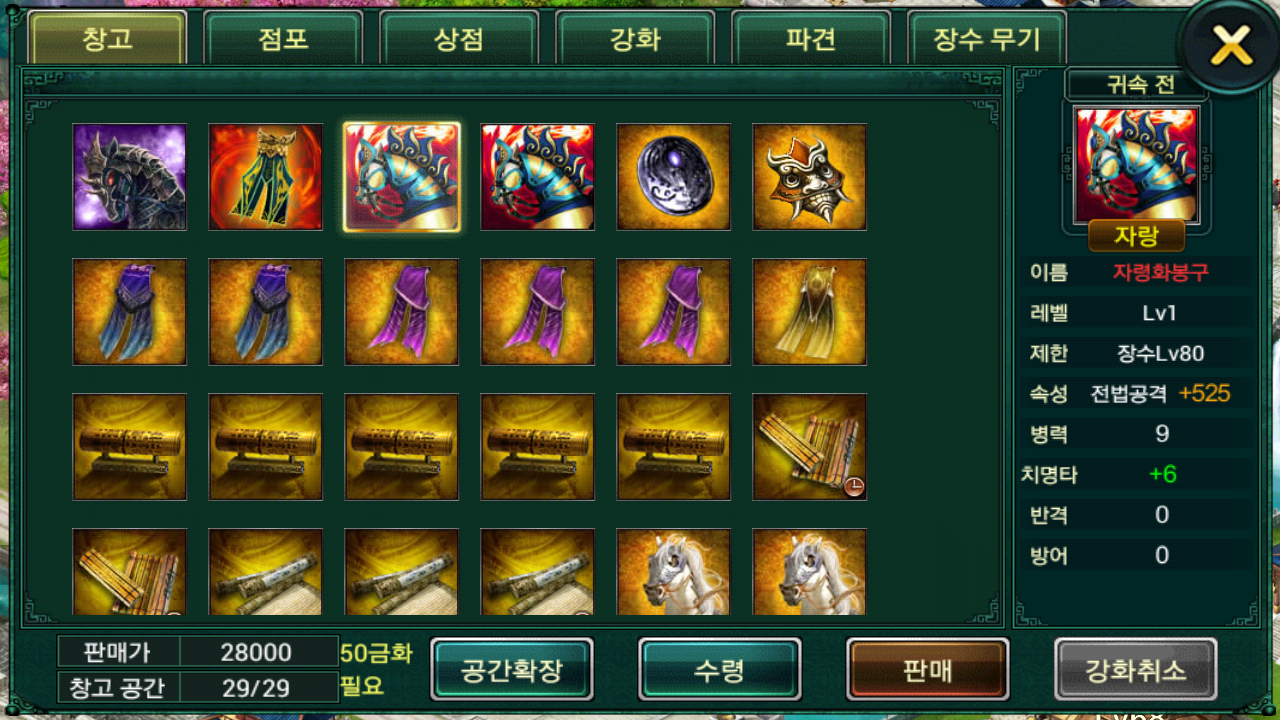
Task: Select the unhighlighted blue horse helmet item
Action: 538,177
